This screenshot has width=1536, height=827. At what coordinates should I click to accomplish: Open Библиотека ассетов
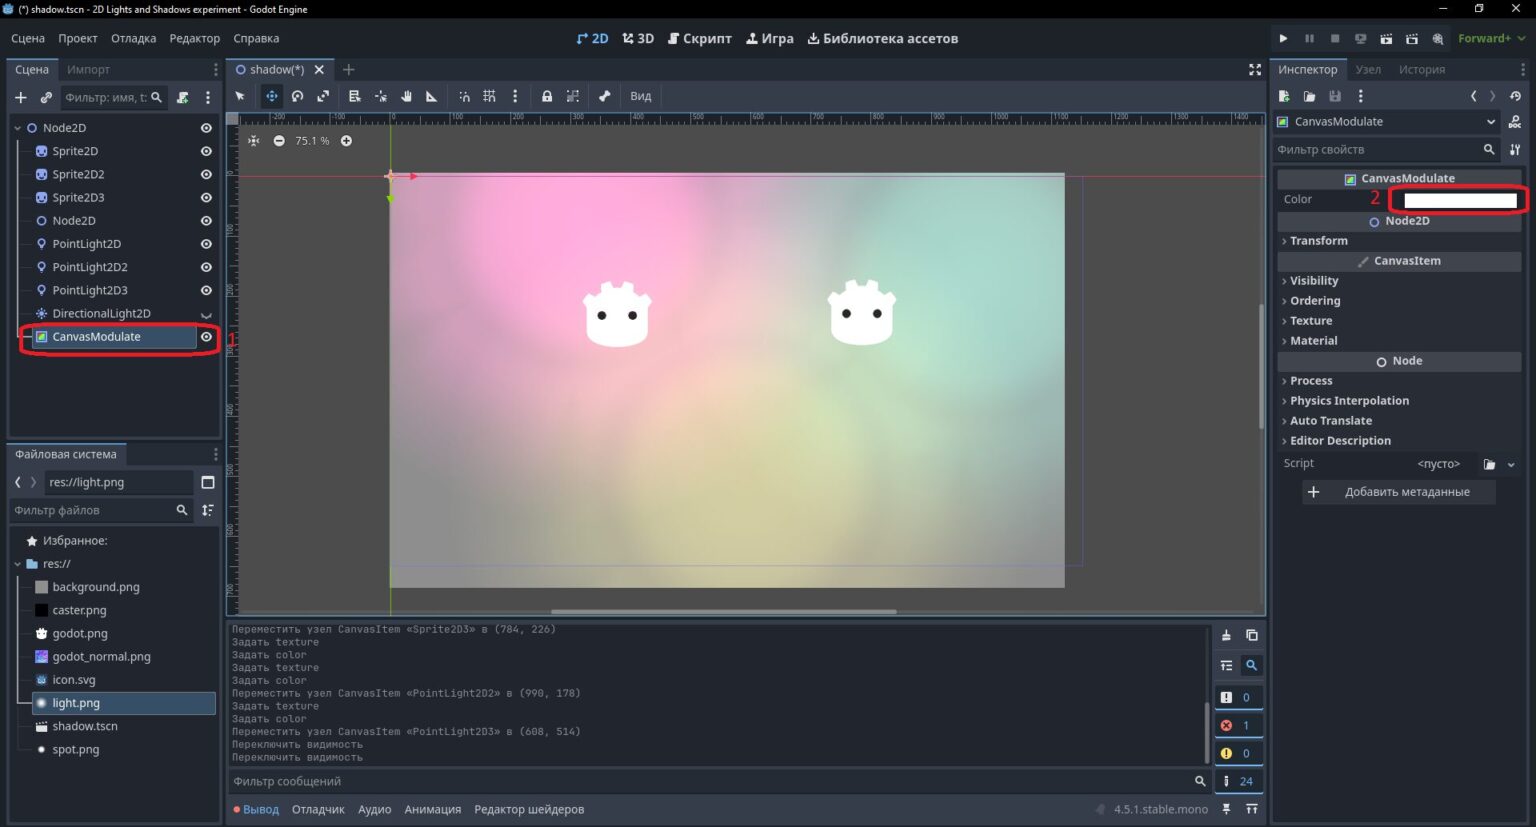click(x=883, y=38)
